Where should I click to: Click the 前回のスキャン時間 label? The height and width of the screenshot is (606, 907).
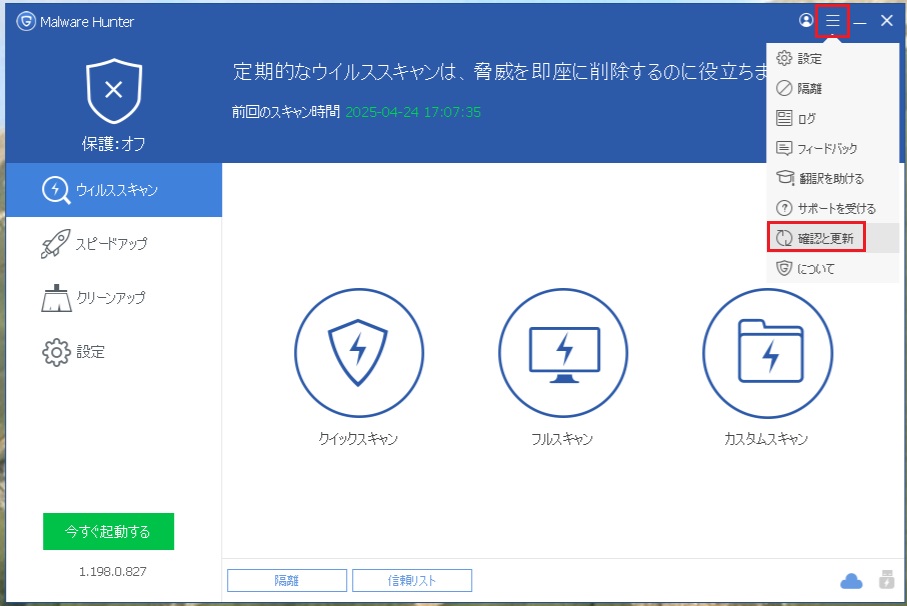point(286,112)
